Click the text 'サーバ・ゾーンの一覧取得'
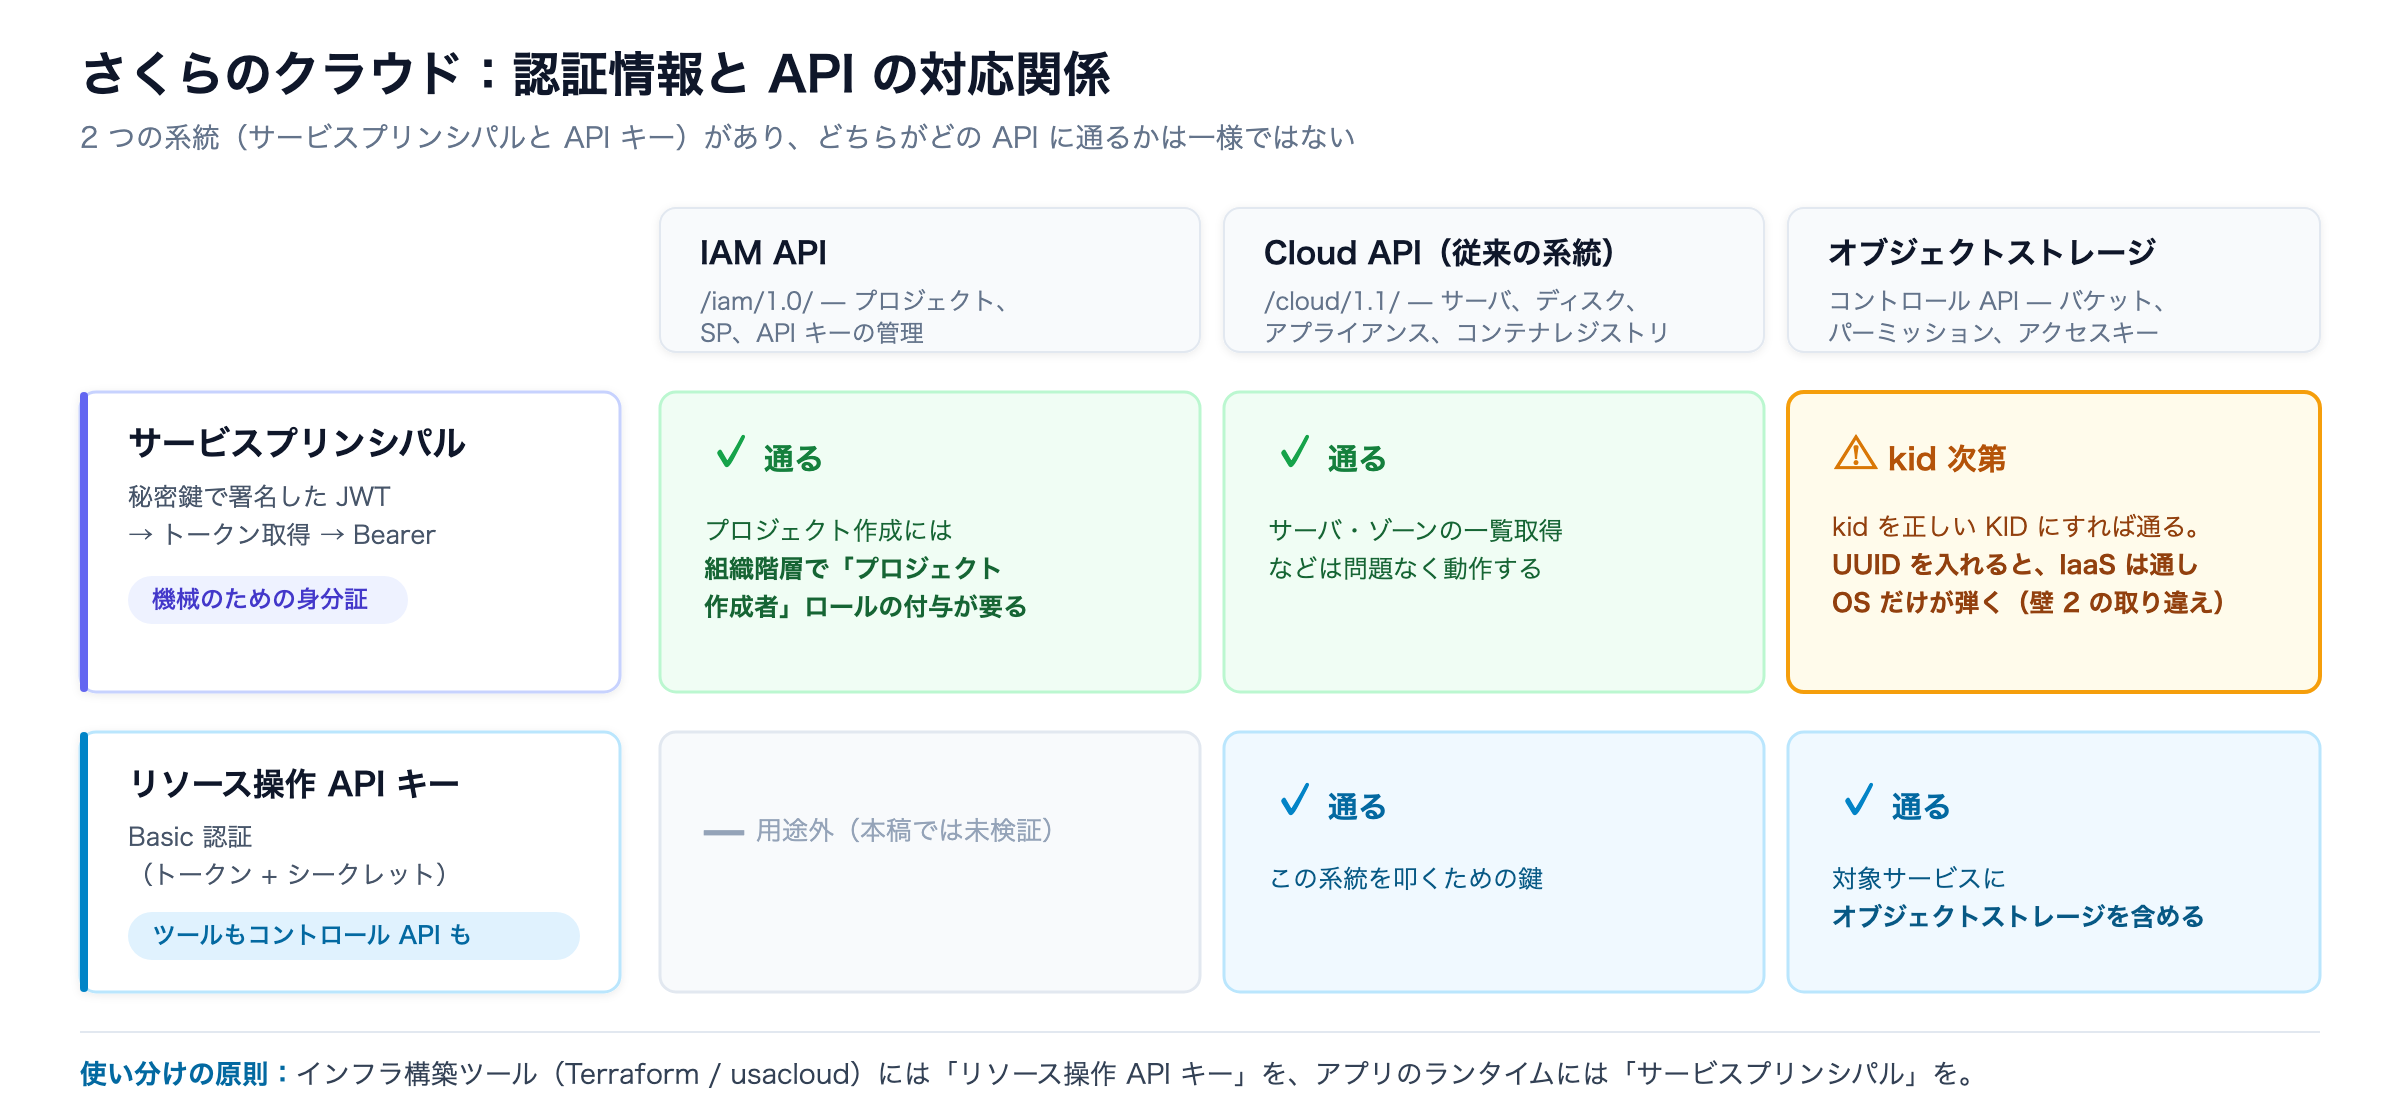This screenshot has width=2400, height=1120. (x=1415, y=531)
